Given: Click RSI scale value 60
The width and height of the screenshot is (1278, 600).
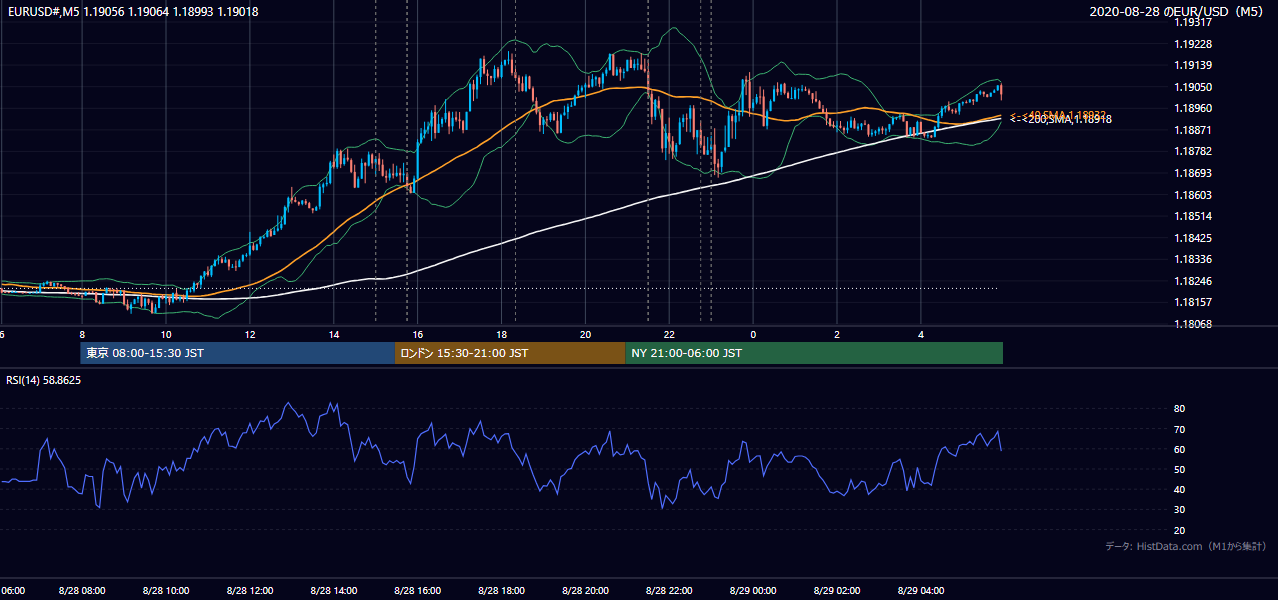Looking at the screenshot, I should coord(1179,449).
